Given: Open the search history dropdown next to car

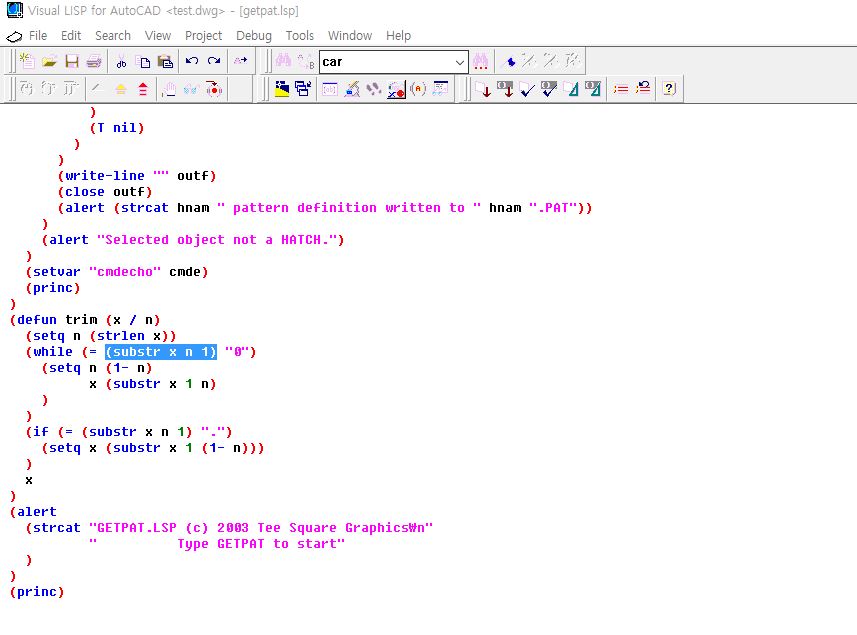Looking at the screenshot, I should coord(459,61).
